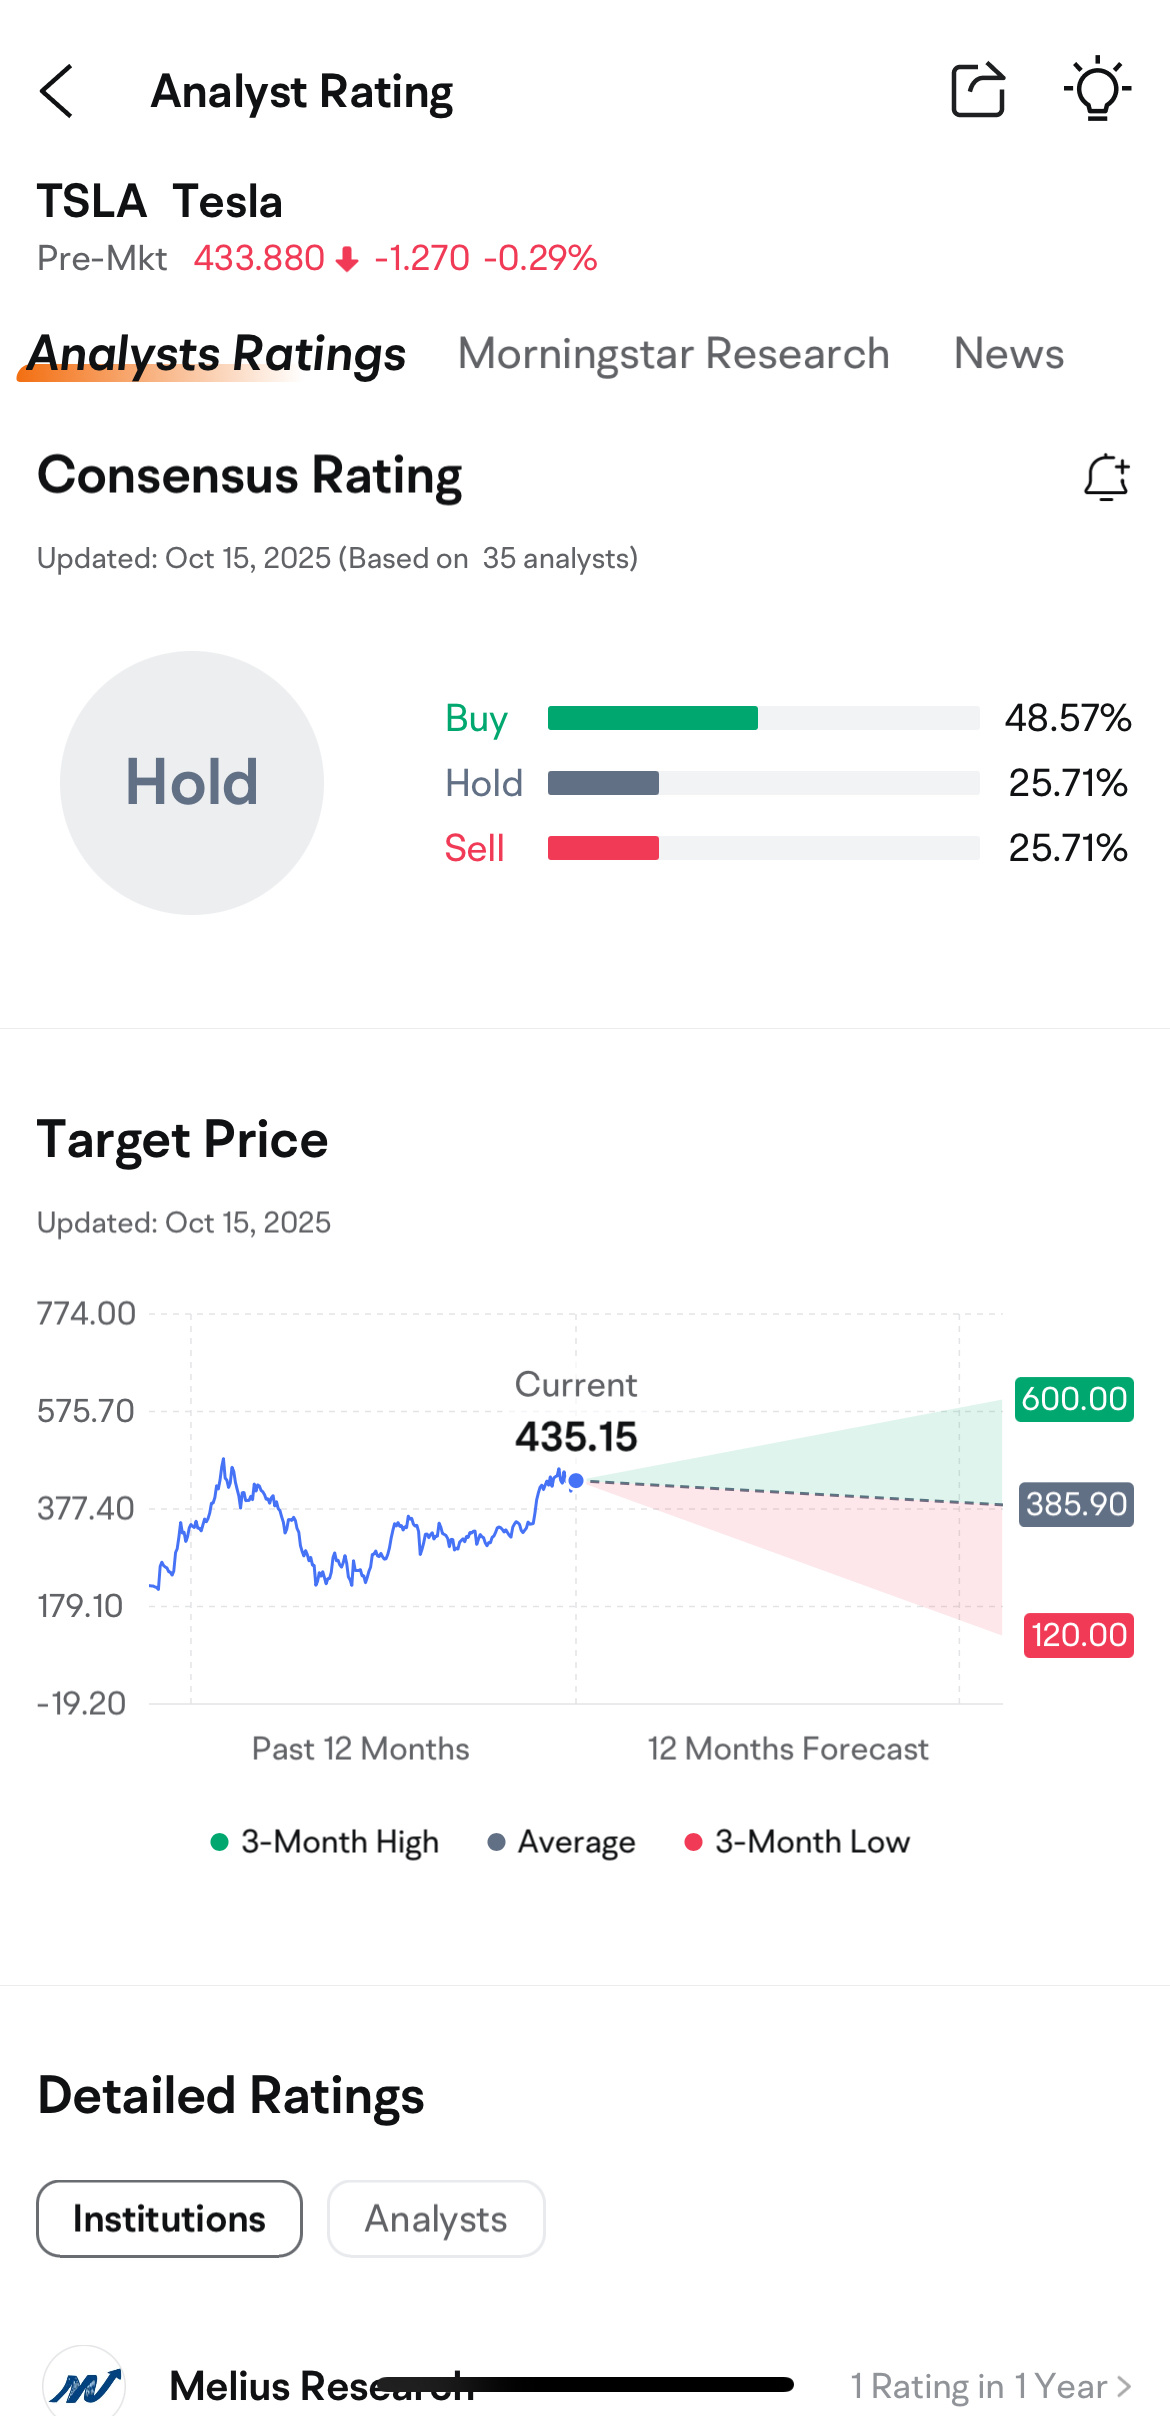Open the Morningstar Research tab
Viewport: 1170px width, 2416px height.
point(673,354)
